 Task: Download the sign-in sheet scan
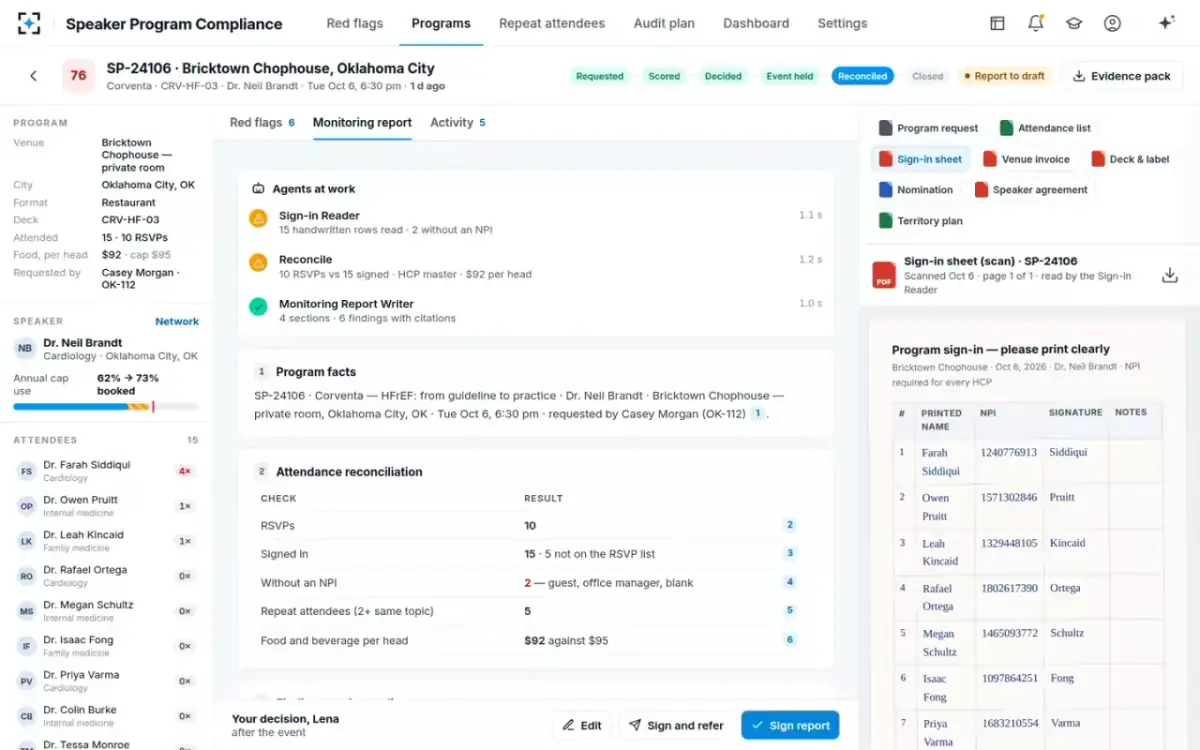pyautogui.click(x=1169, y=275)
